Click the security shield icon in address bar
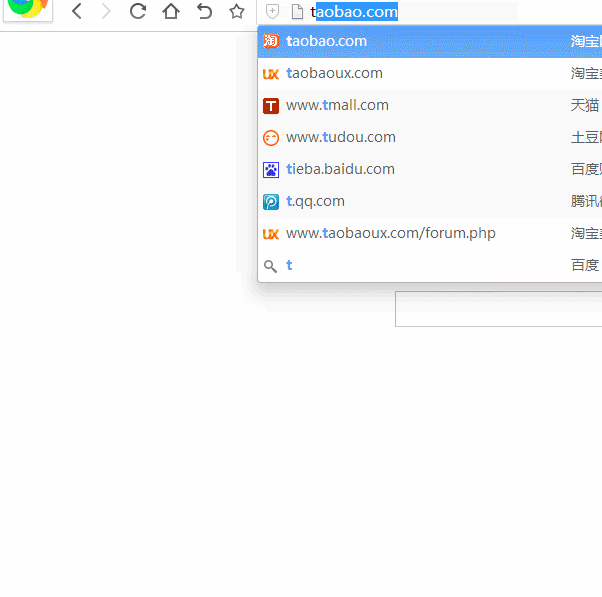The width and height of the screenshot is (602, 597). coord(272,11)
